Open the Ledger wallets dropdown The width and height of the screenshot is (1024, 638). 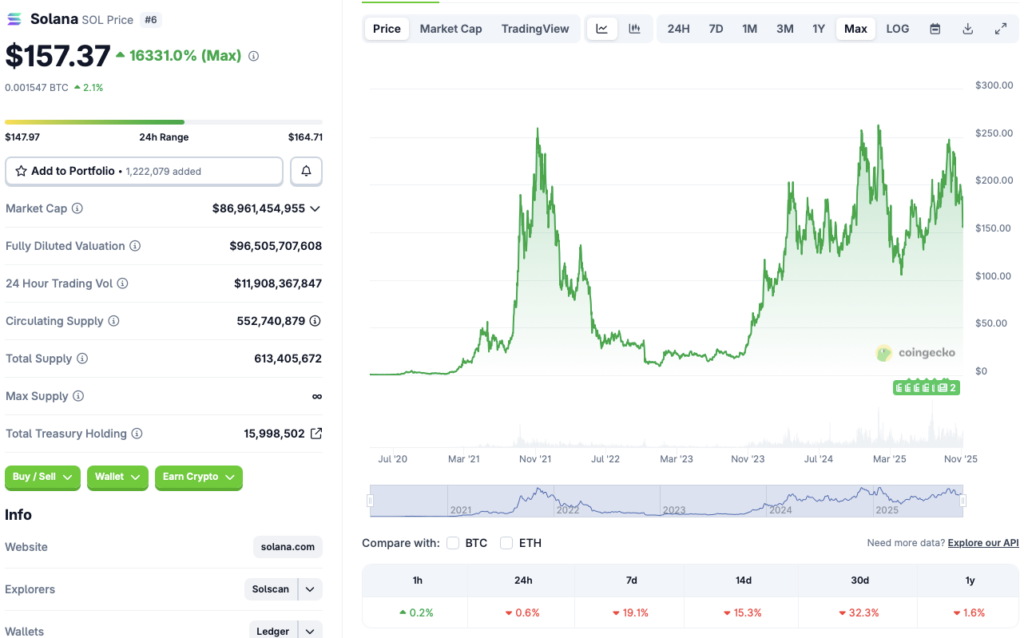tap(285, 630)
